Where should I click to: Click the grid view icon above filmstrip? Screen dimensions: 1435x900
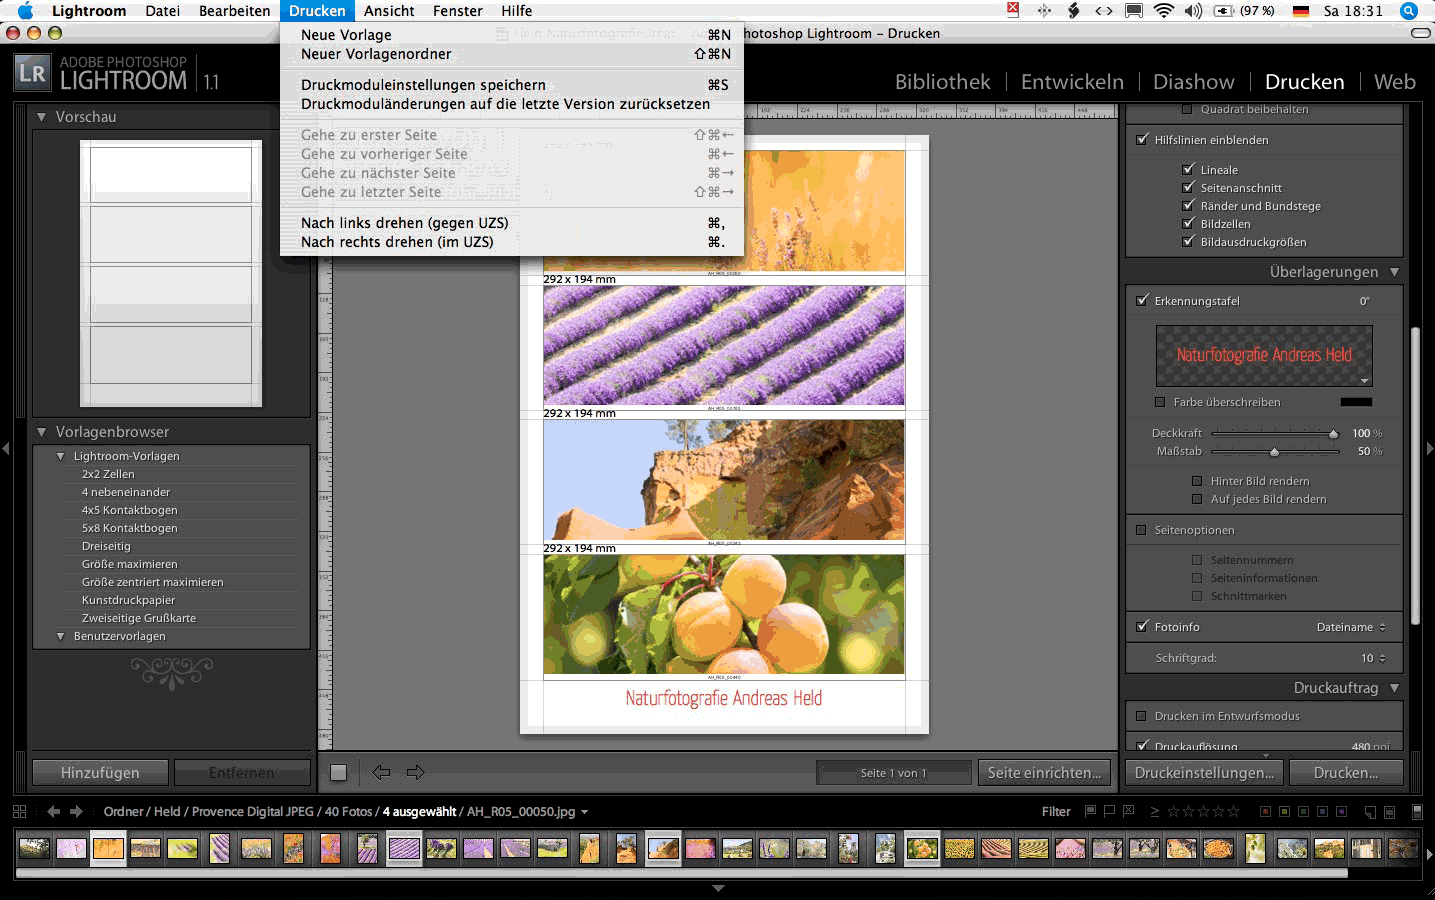pos(20,811)
